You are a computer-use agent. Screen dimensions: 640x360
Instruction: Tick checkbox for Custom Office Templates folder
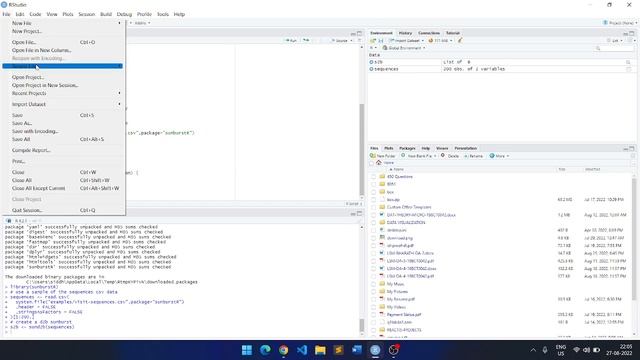tap(373, 207)
